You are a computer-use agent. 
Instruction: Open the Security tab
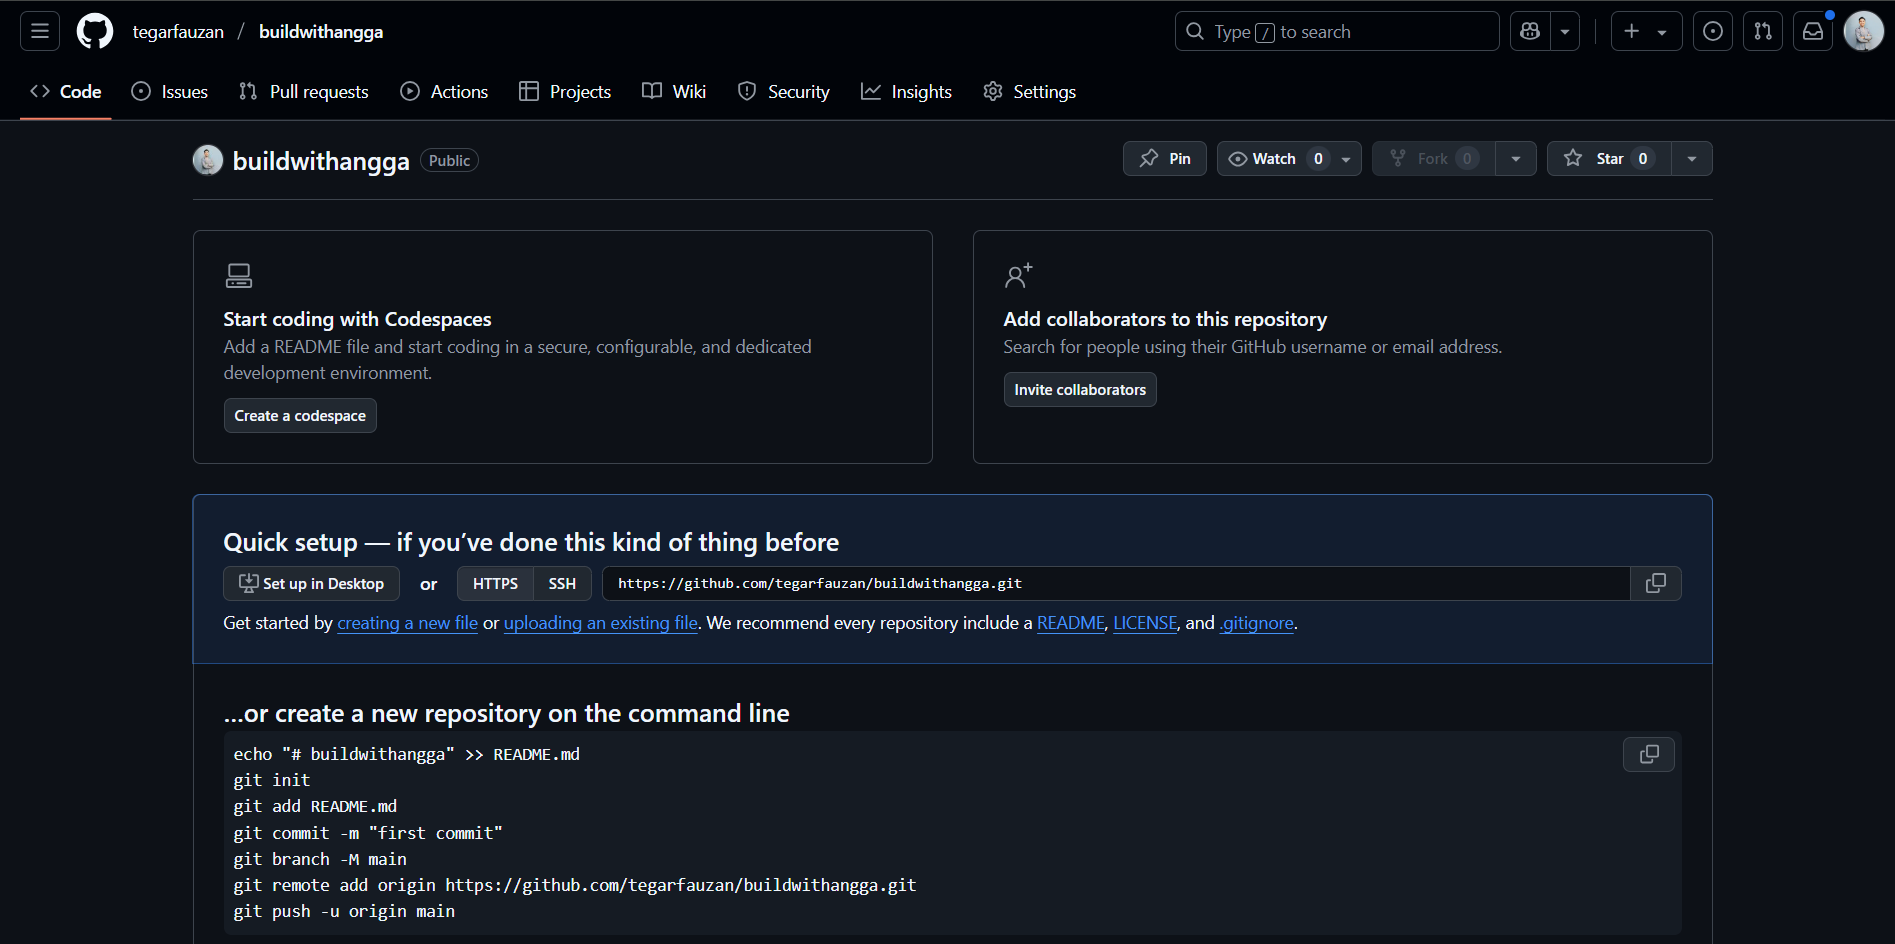point(784,91)
